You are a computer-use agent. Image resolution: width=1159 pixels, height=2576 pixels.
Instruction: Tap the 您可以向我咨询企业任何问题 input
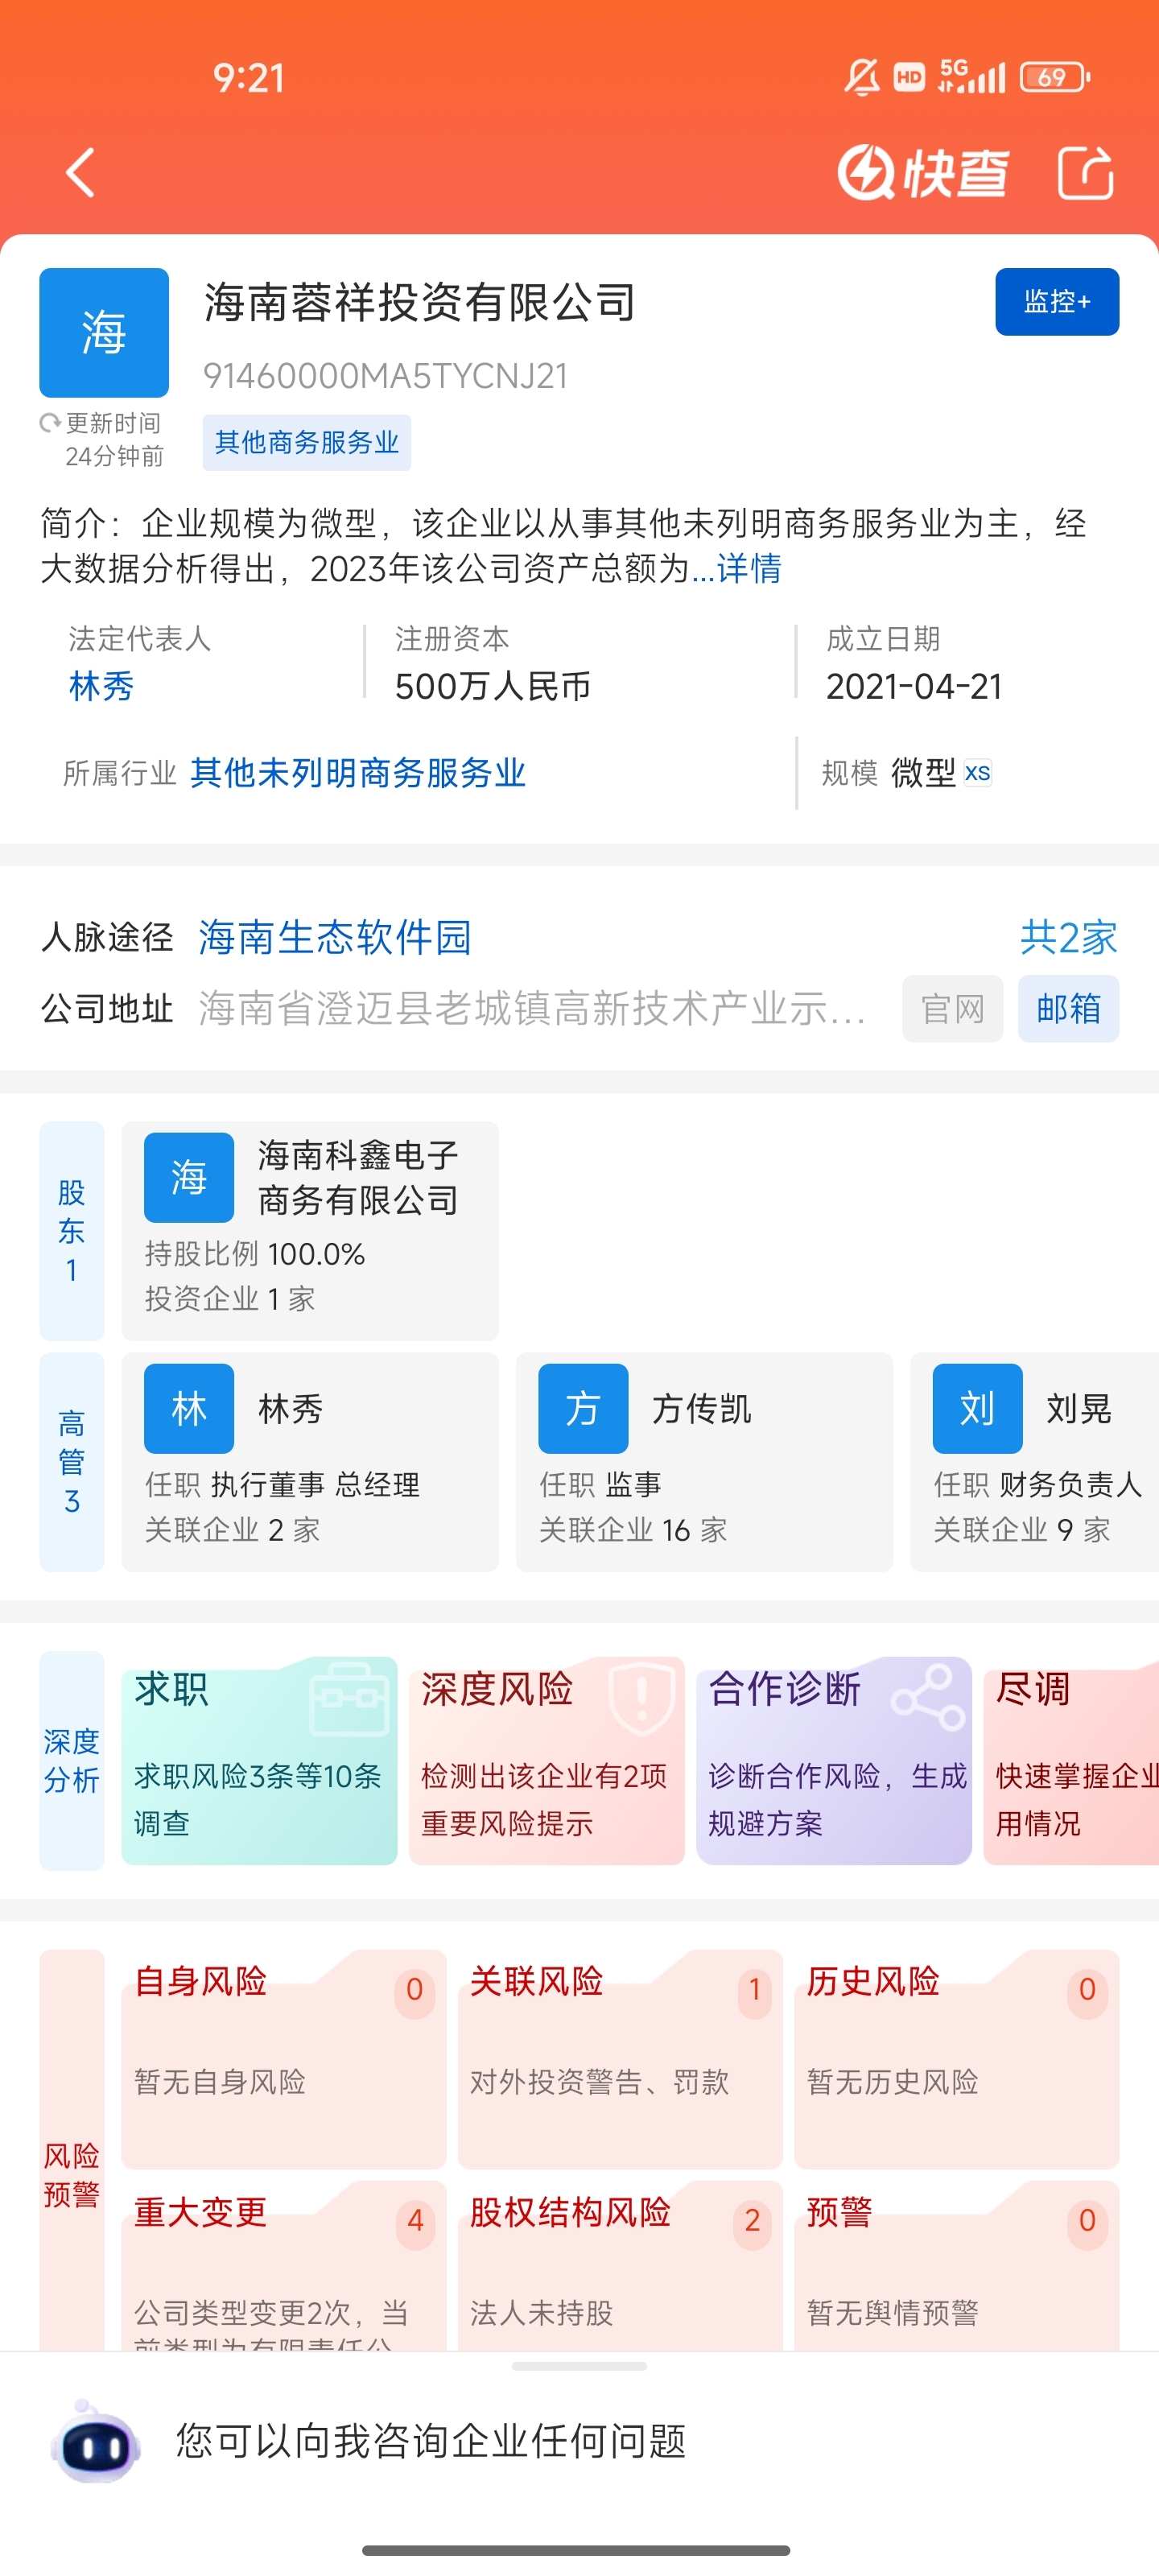[x=431, y=2441]
